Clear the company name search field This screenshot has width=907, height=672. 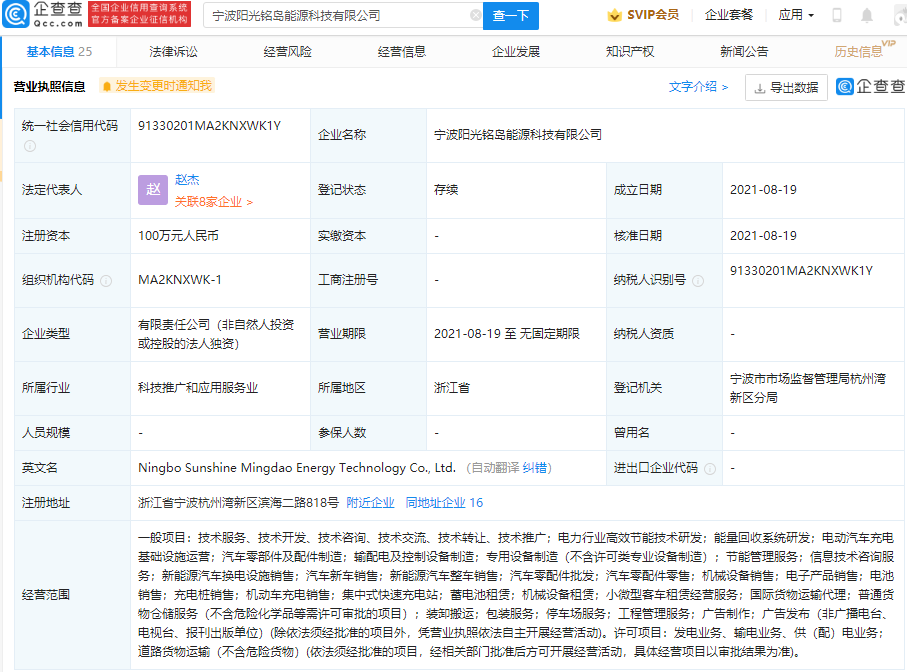pyautogui.click(x=476, y=15)
